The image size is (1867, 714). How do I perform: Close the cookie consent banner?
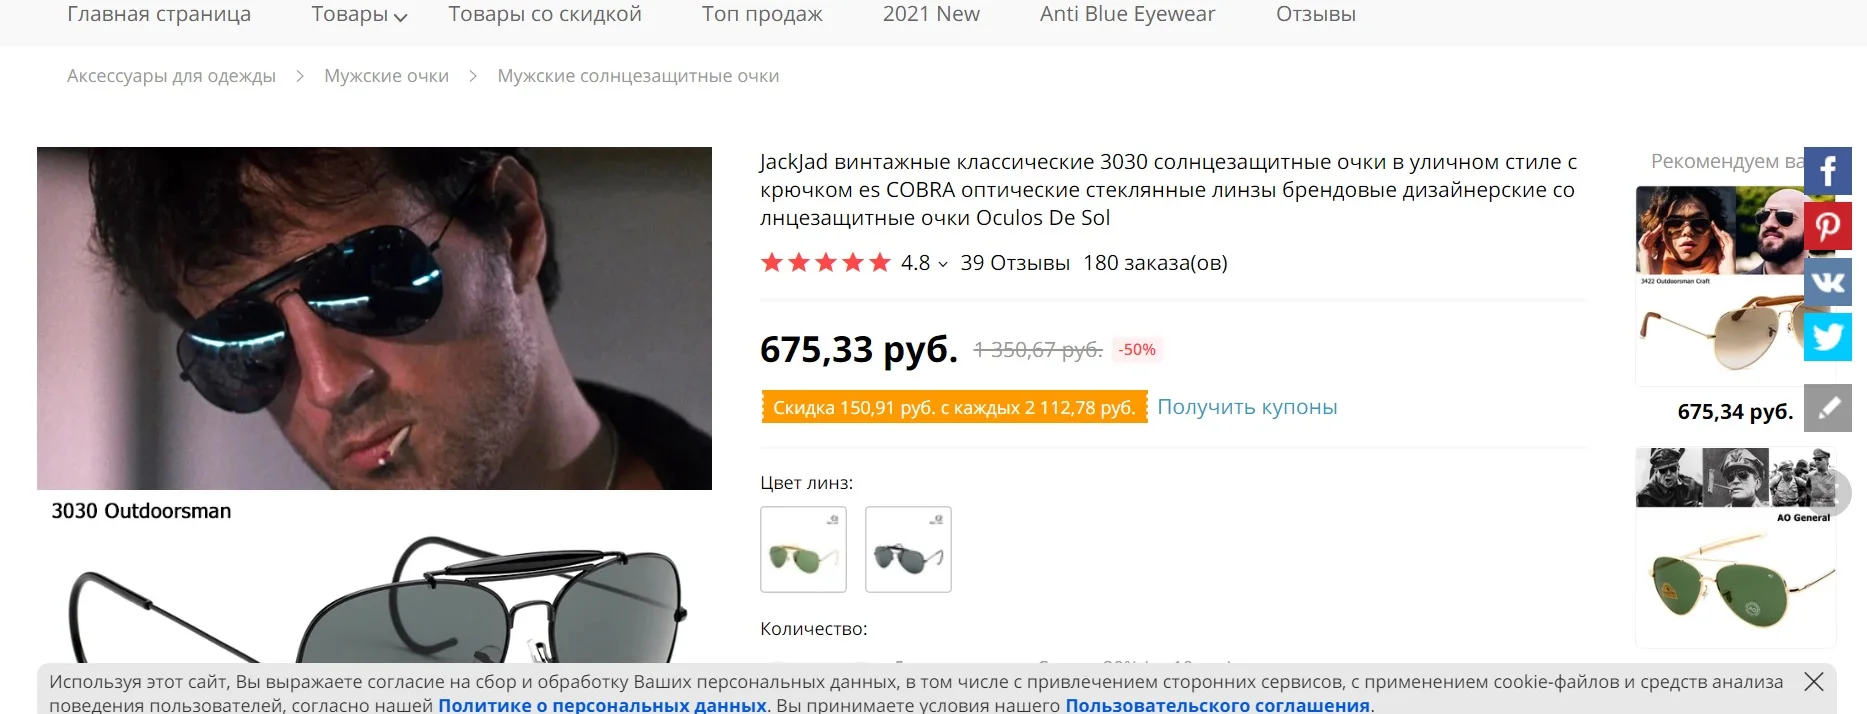click(1814, 682)
